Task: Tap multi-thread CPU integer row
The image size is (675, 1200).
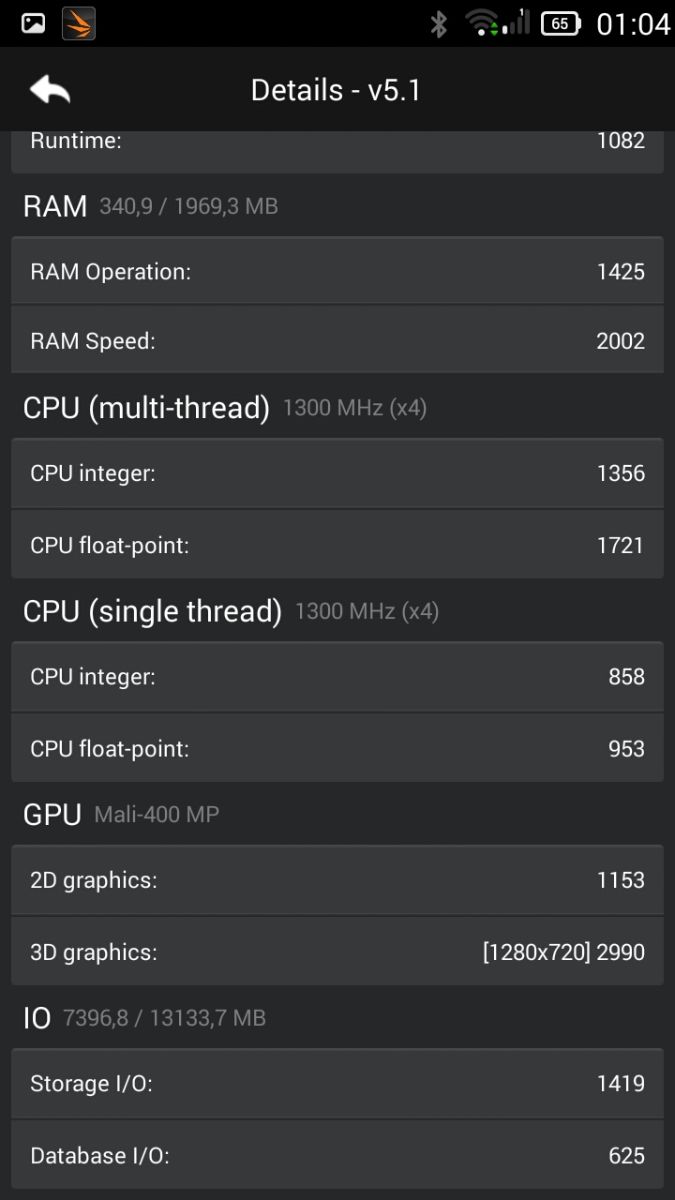Action: tap(337, 473)
